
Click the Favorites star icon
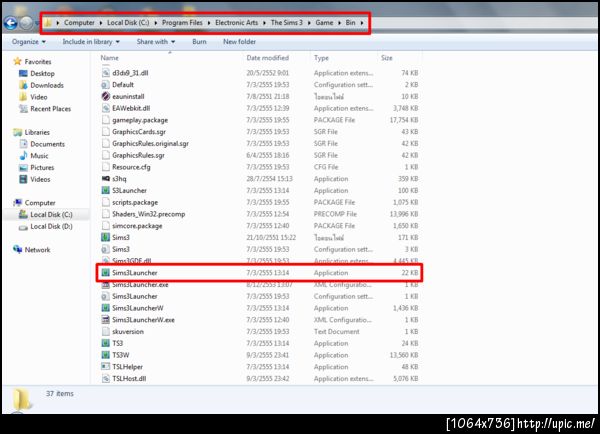[x=17, y=61]
